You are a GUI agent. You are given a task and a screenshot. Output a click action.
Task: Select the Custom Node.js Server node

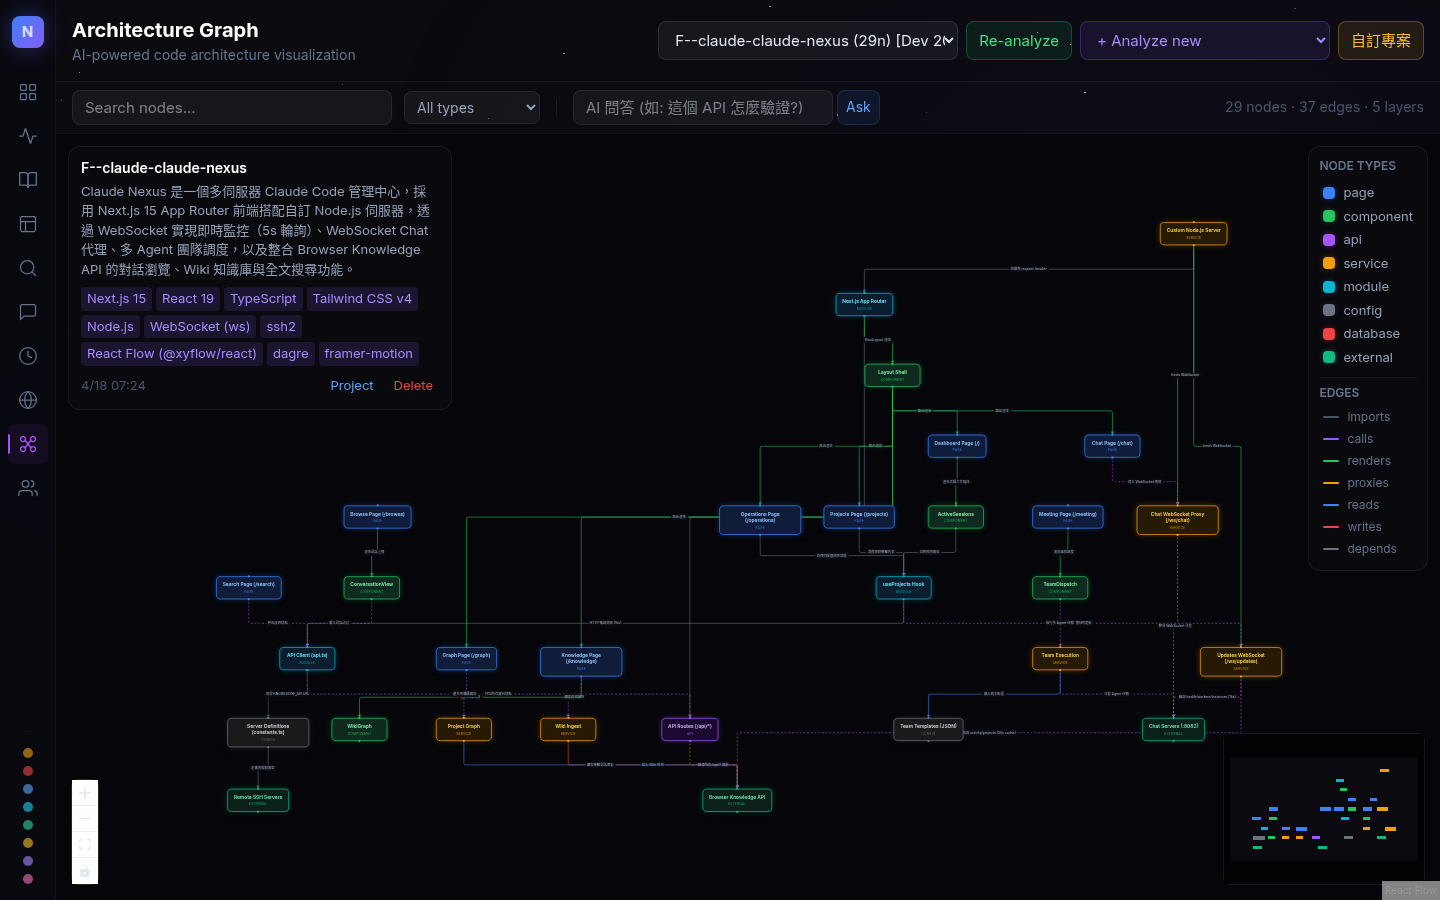pos(1193,233)
